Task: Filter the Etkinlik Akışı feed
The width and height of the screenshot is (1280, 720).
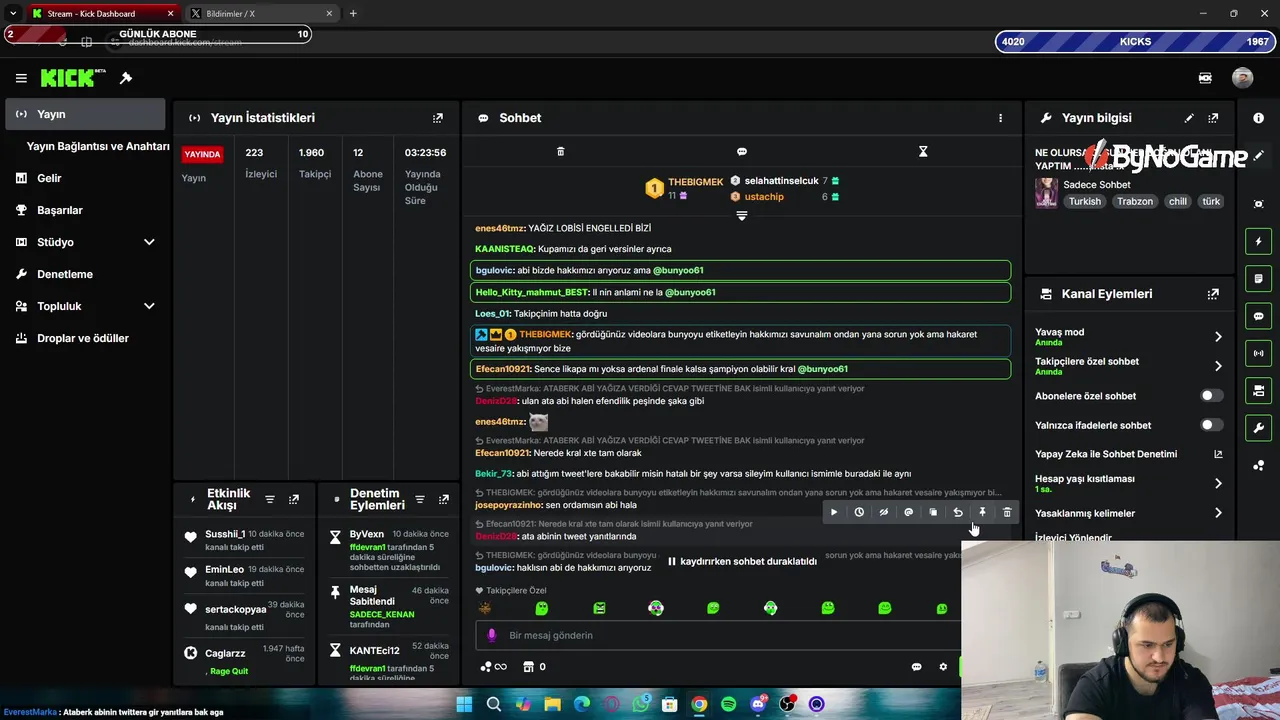Action: tap(270, 499)
